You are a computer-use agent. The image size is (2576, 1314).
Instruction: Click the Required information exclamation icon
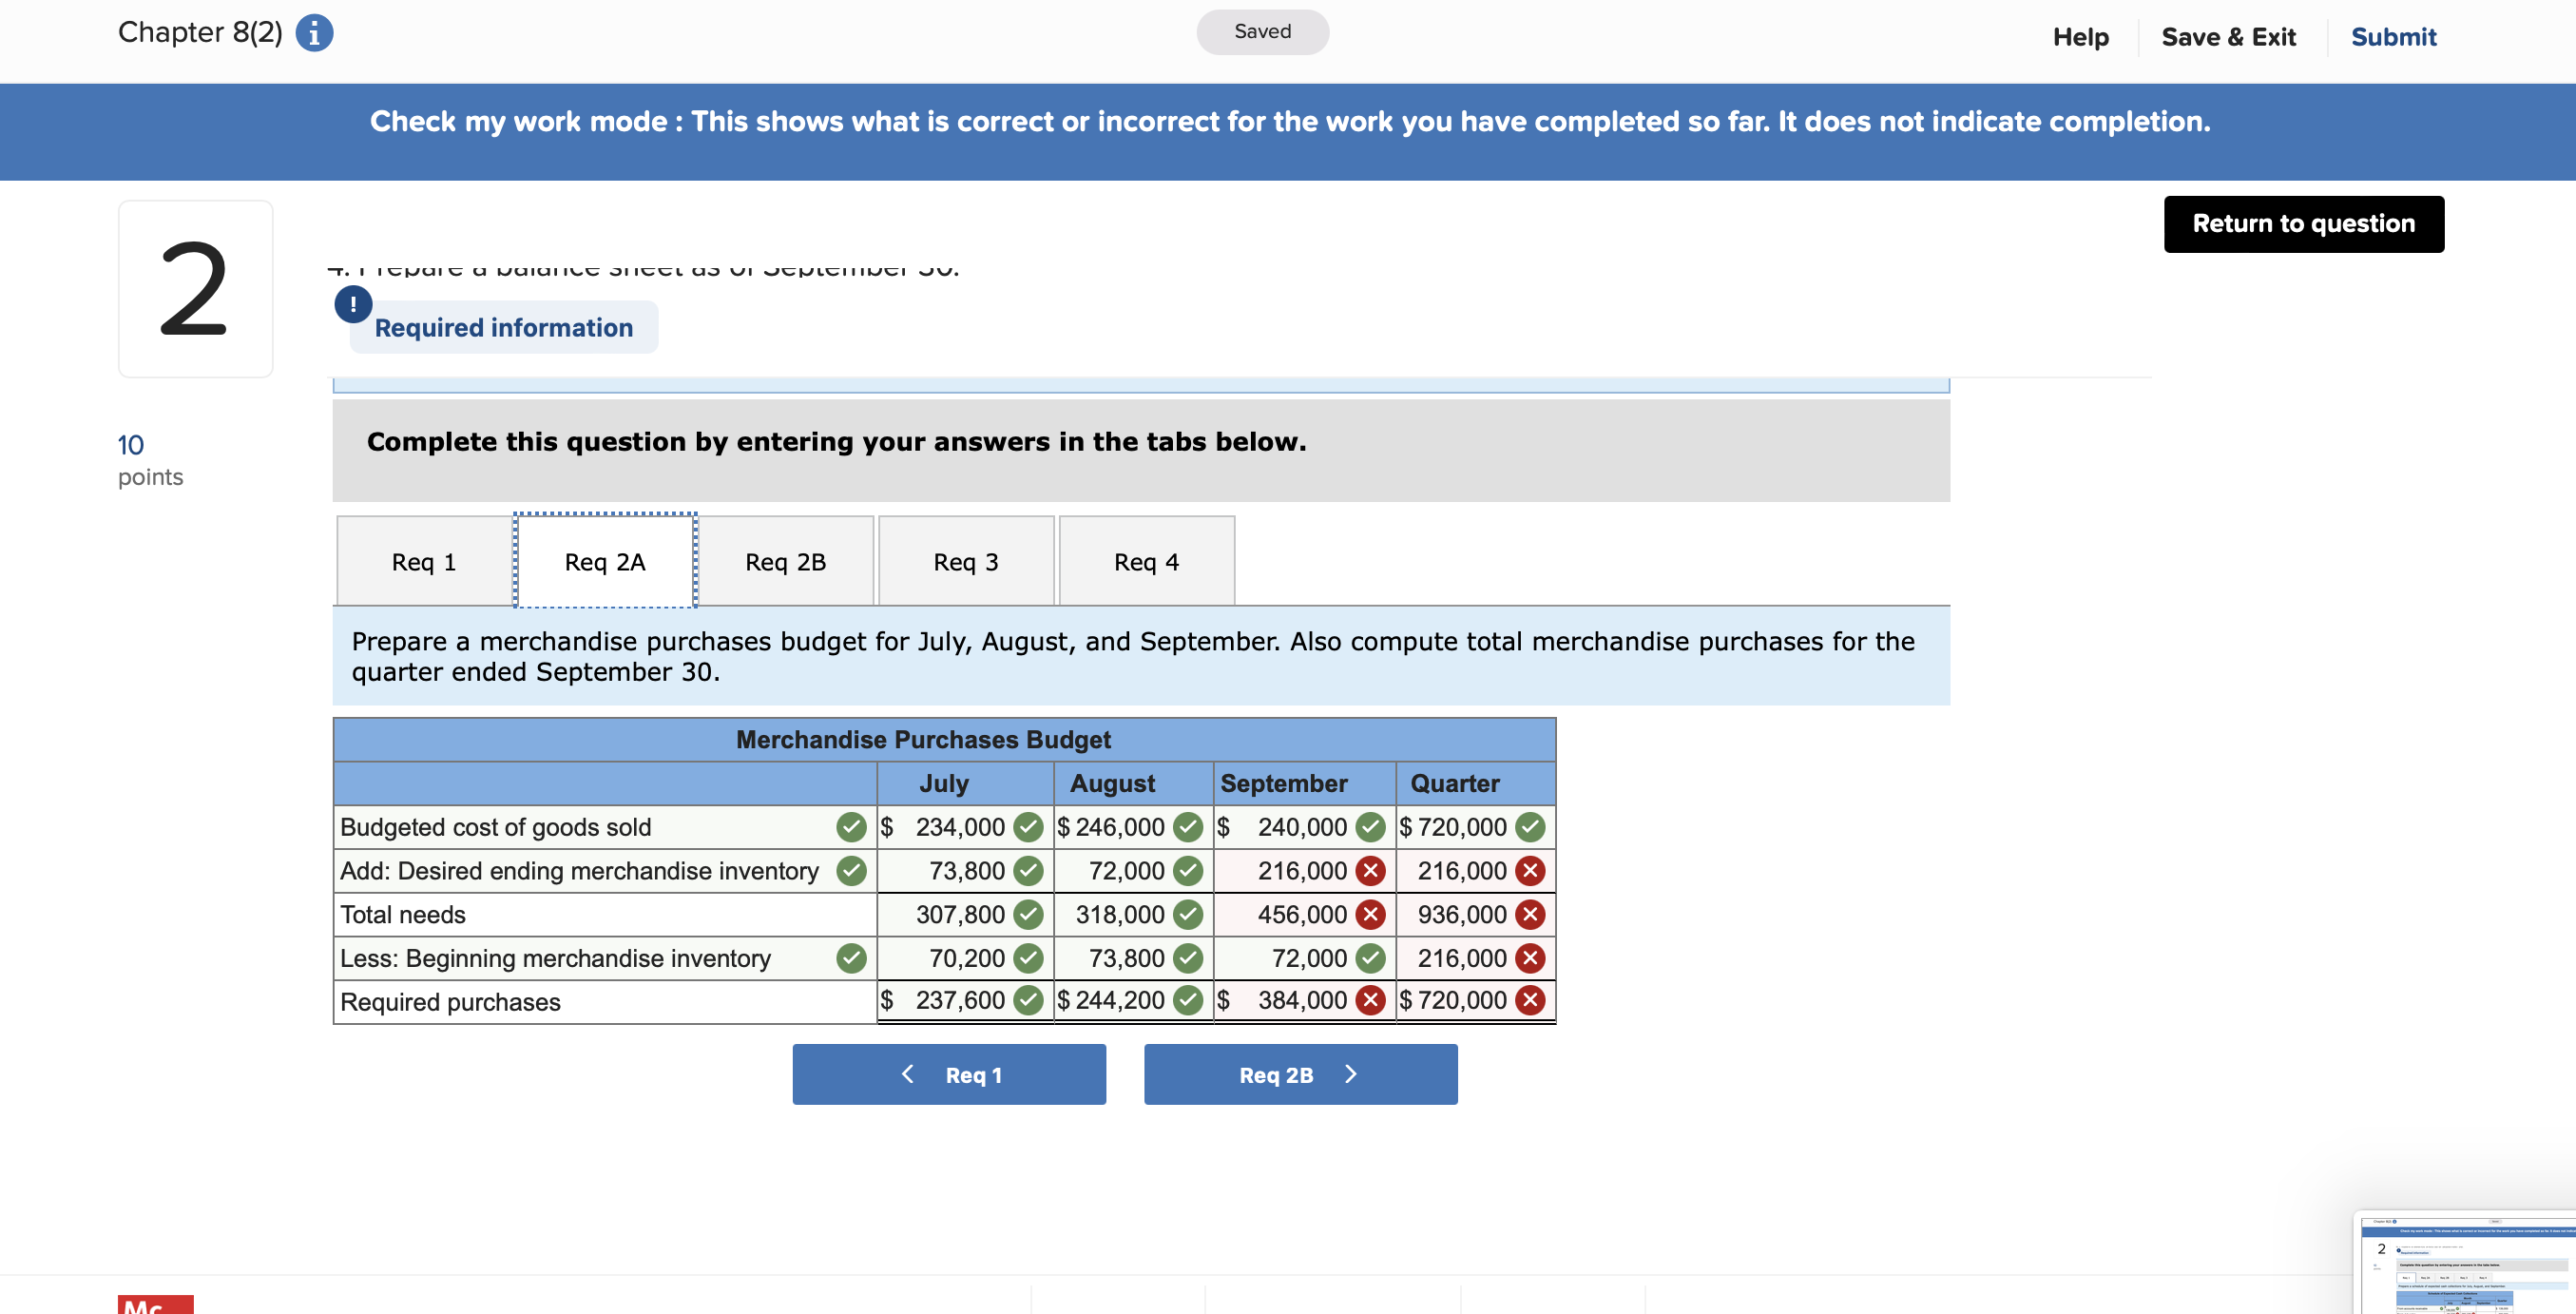[x=353, y=304]
